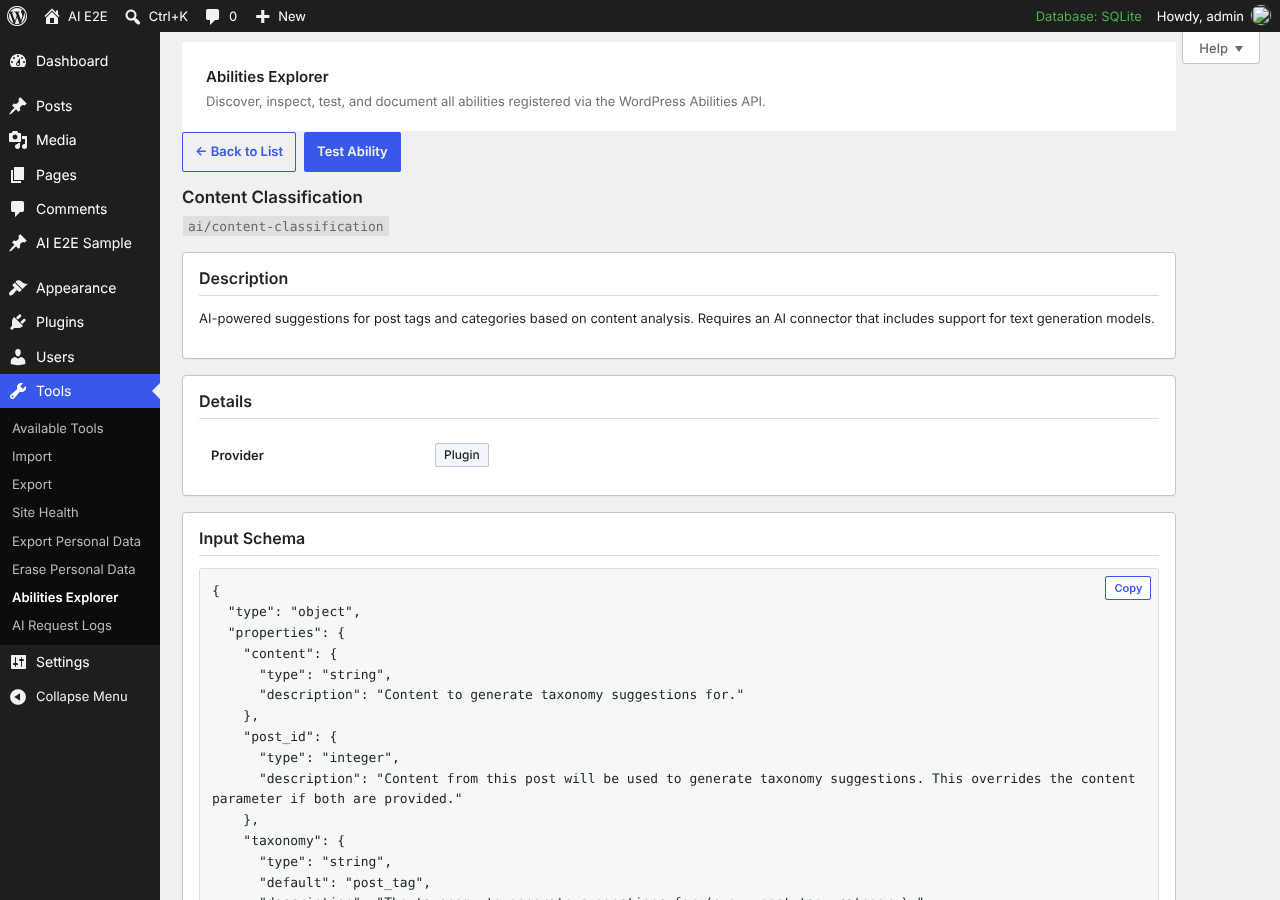The image size is (1280, 900).
Task: Click the Plugin provider badge
Action: (462, 455)
